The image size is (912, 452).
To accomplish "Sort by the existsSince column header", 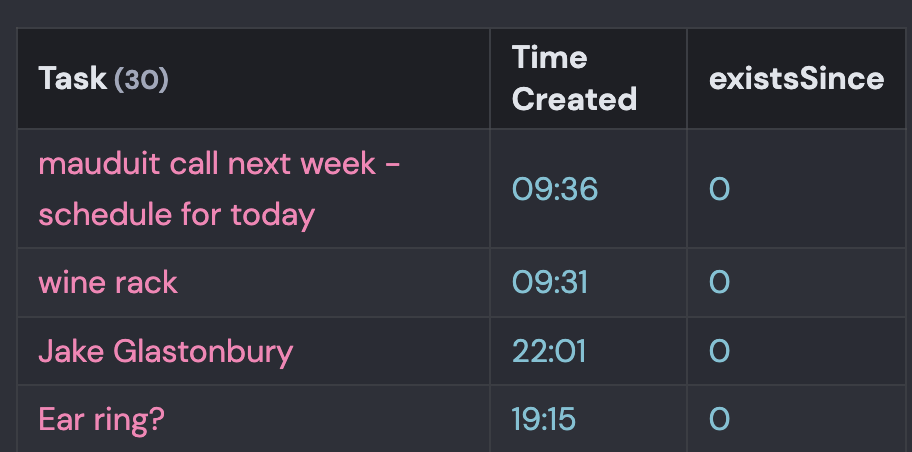I will [x=796, y=79].
